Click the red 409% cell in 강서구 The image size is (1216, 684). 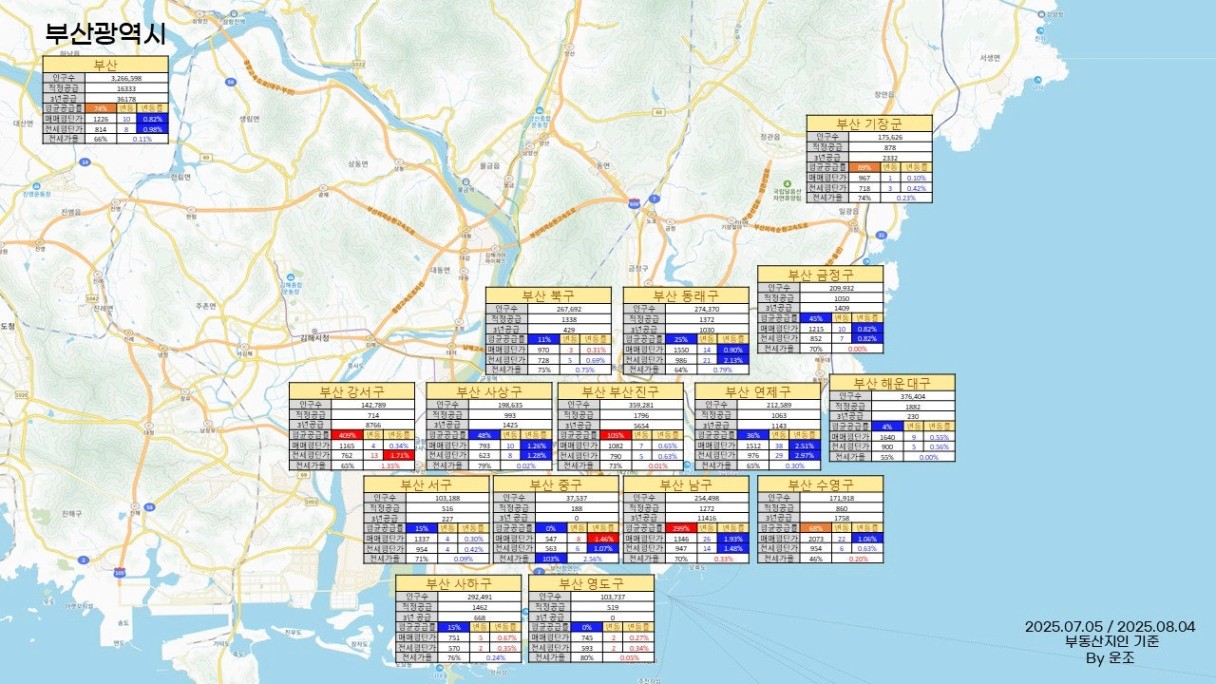click(x=348, y=436)
